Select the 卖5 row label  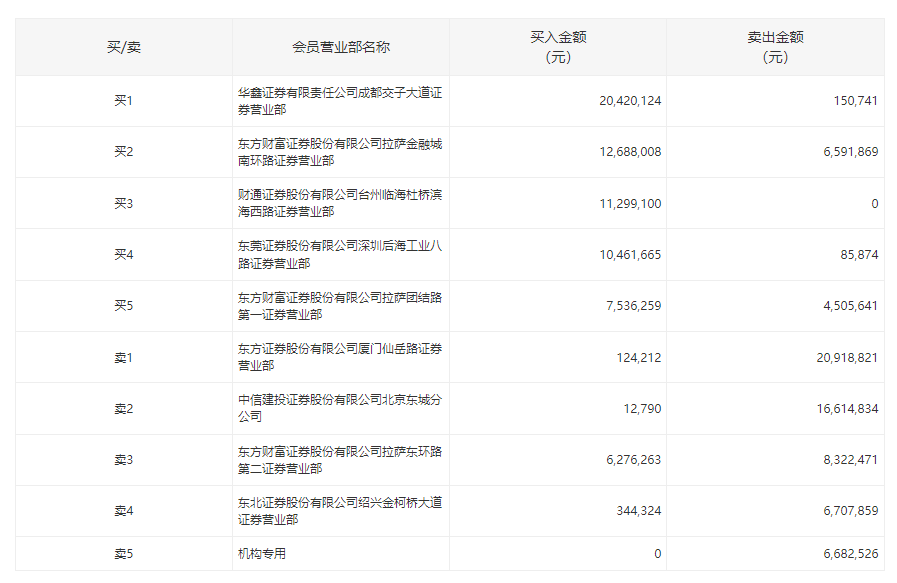124,553
